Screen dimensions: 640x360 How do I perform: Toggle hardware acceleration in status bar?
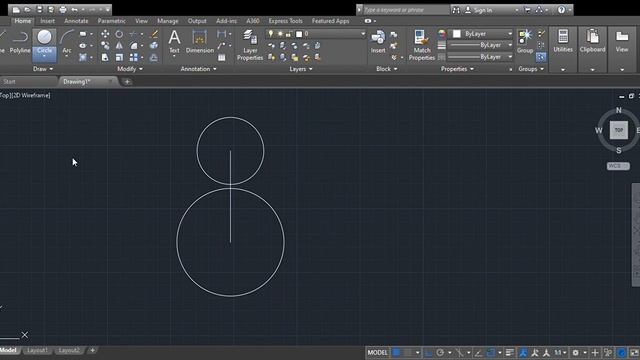tap(621, 352)
